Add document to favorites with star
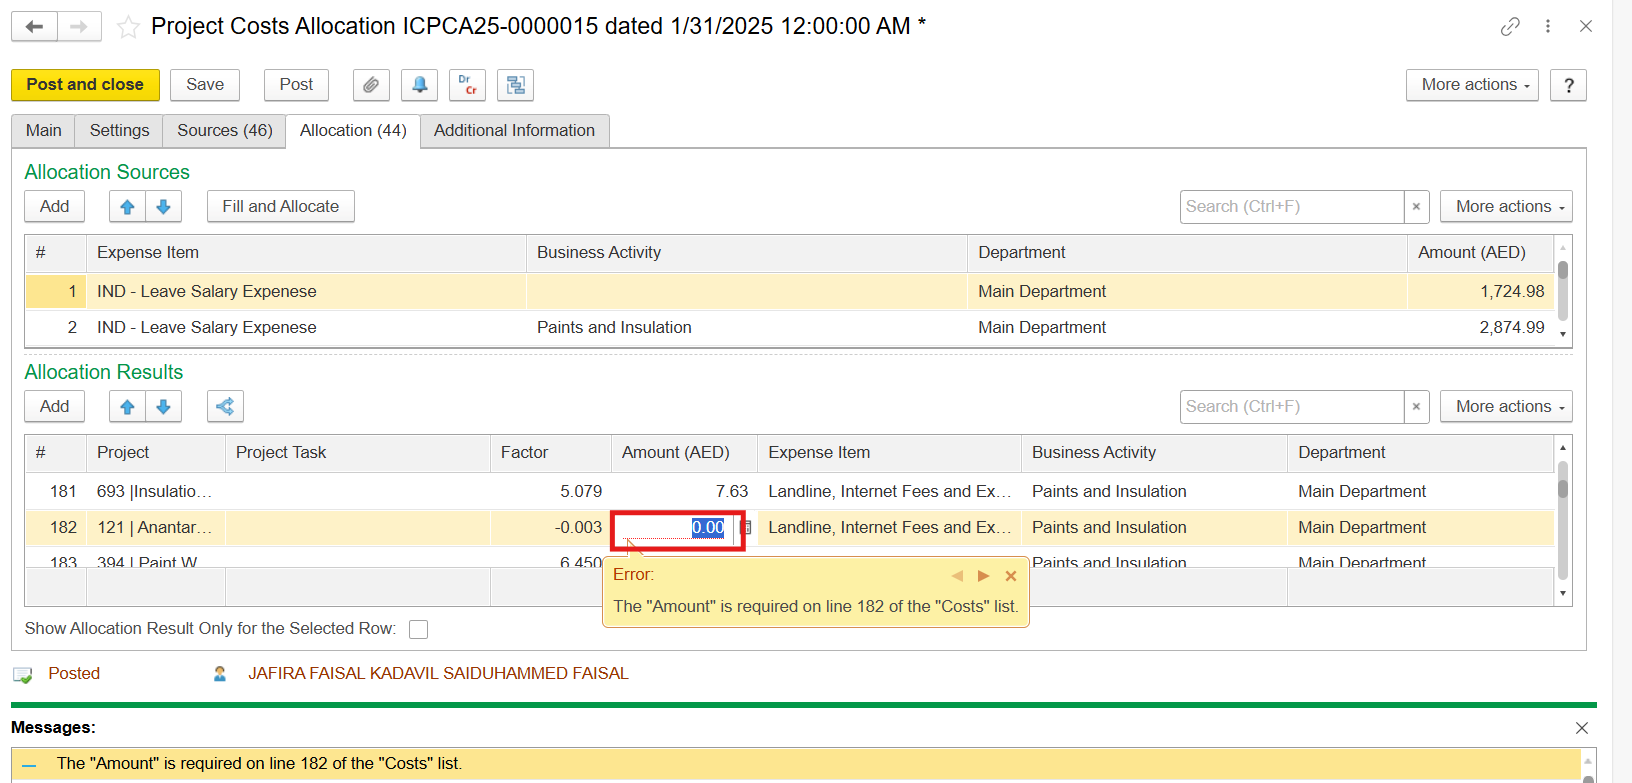Viewport: 1632px width, 783px height. tap(128, 27)
